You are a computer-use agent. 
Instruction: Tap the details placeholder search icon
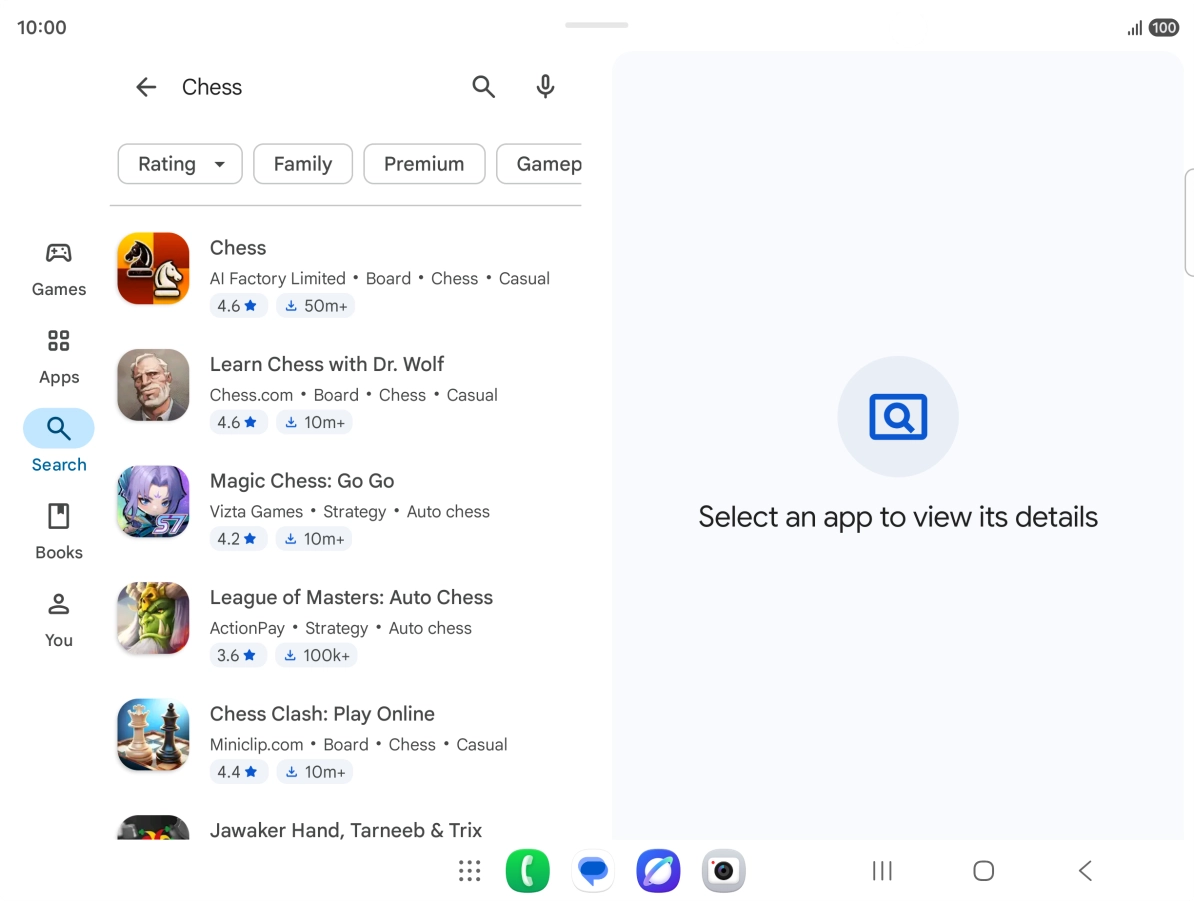click(x=898, y=417)
